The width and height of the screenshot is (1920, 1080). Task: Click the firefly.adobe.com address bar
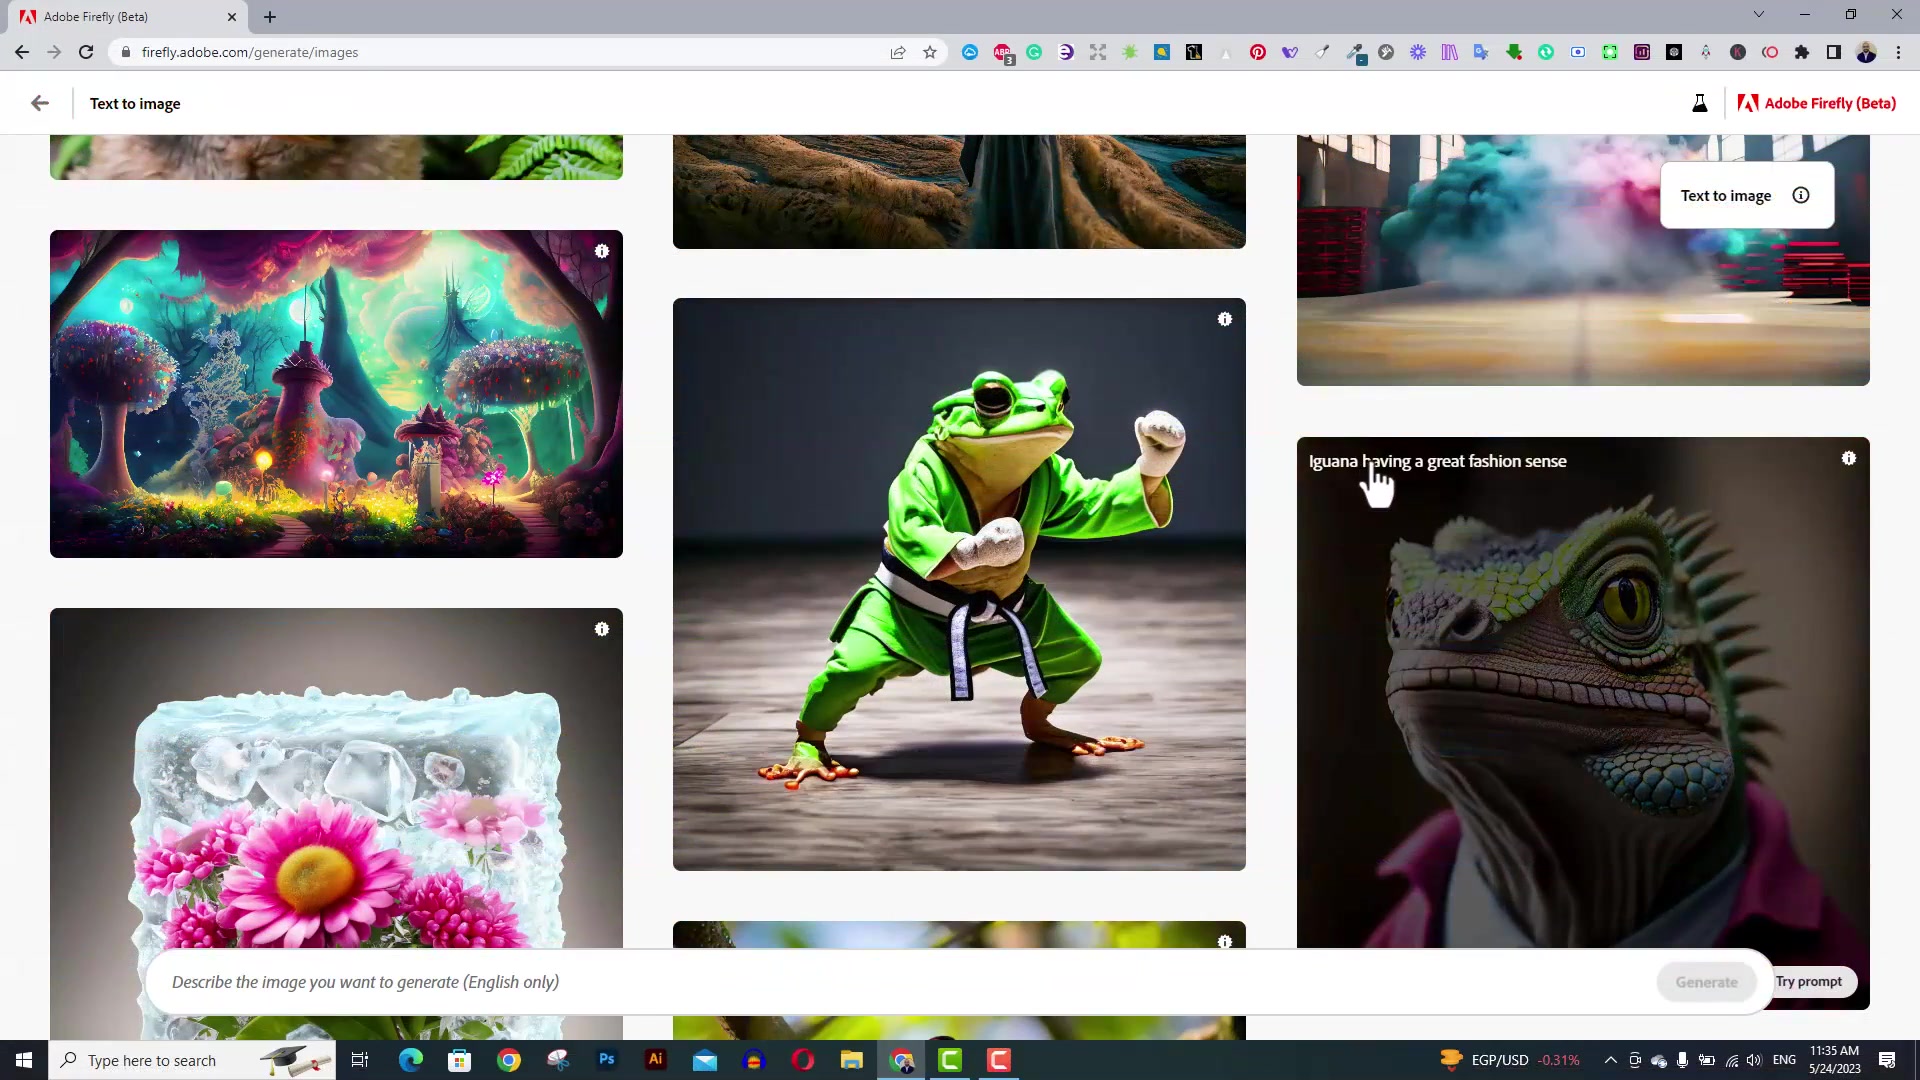500,52
